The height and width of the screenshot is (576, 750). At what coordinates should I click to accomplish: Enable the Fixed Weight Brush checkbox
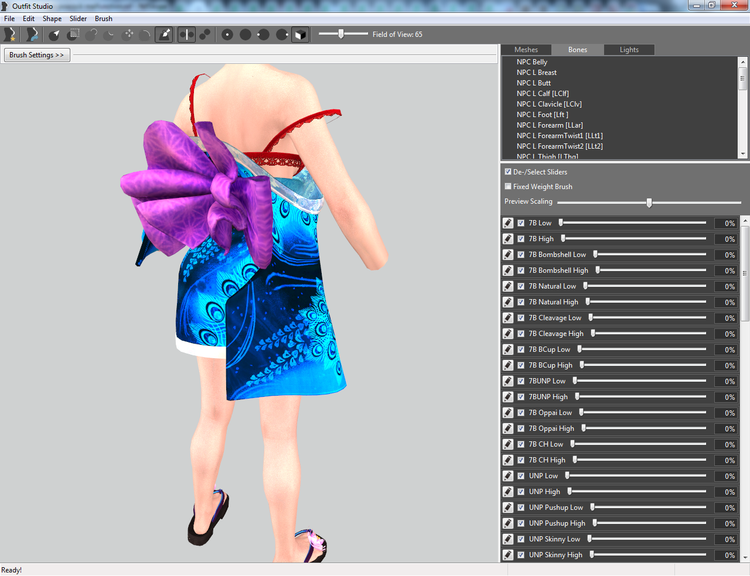pos(508,186)
